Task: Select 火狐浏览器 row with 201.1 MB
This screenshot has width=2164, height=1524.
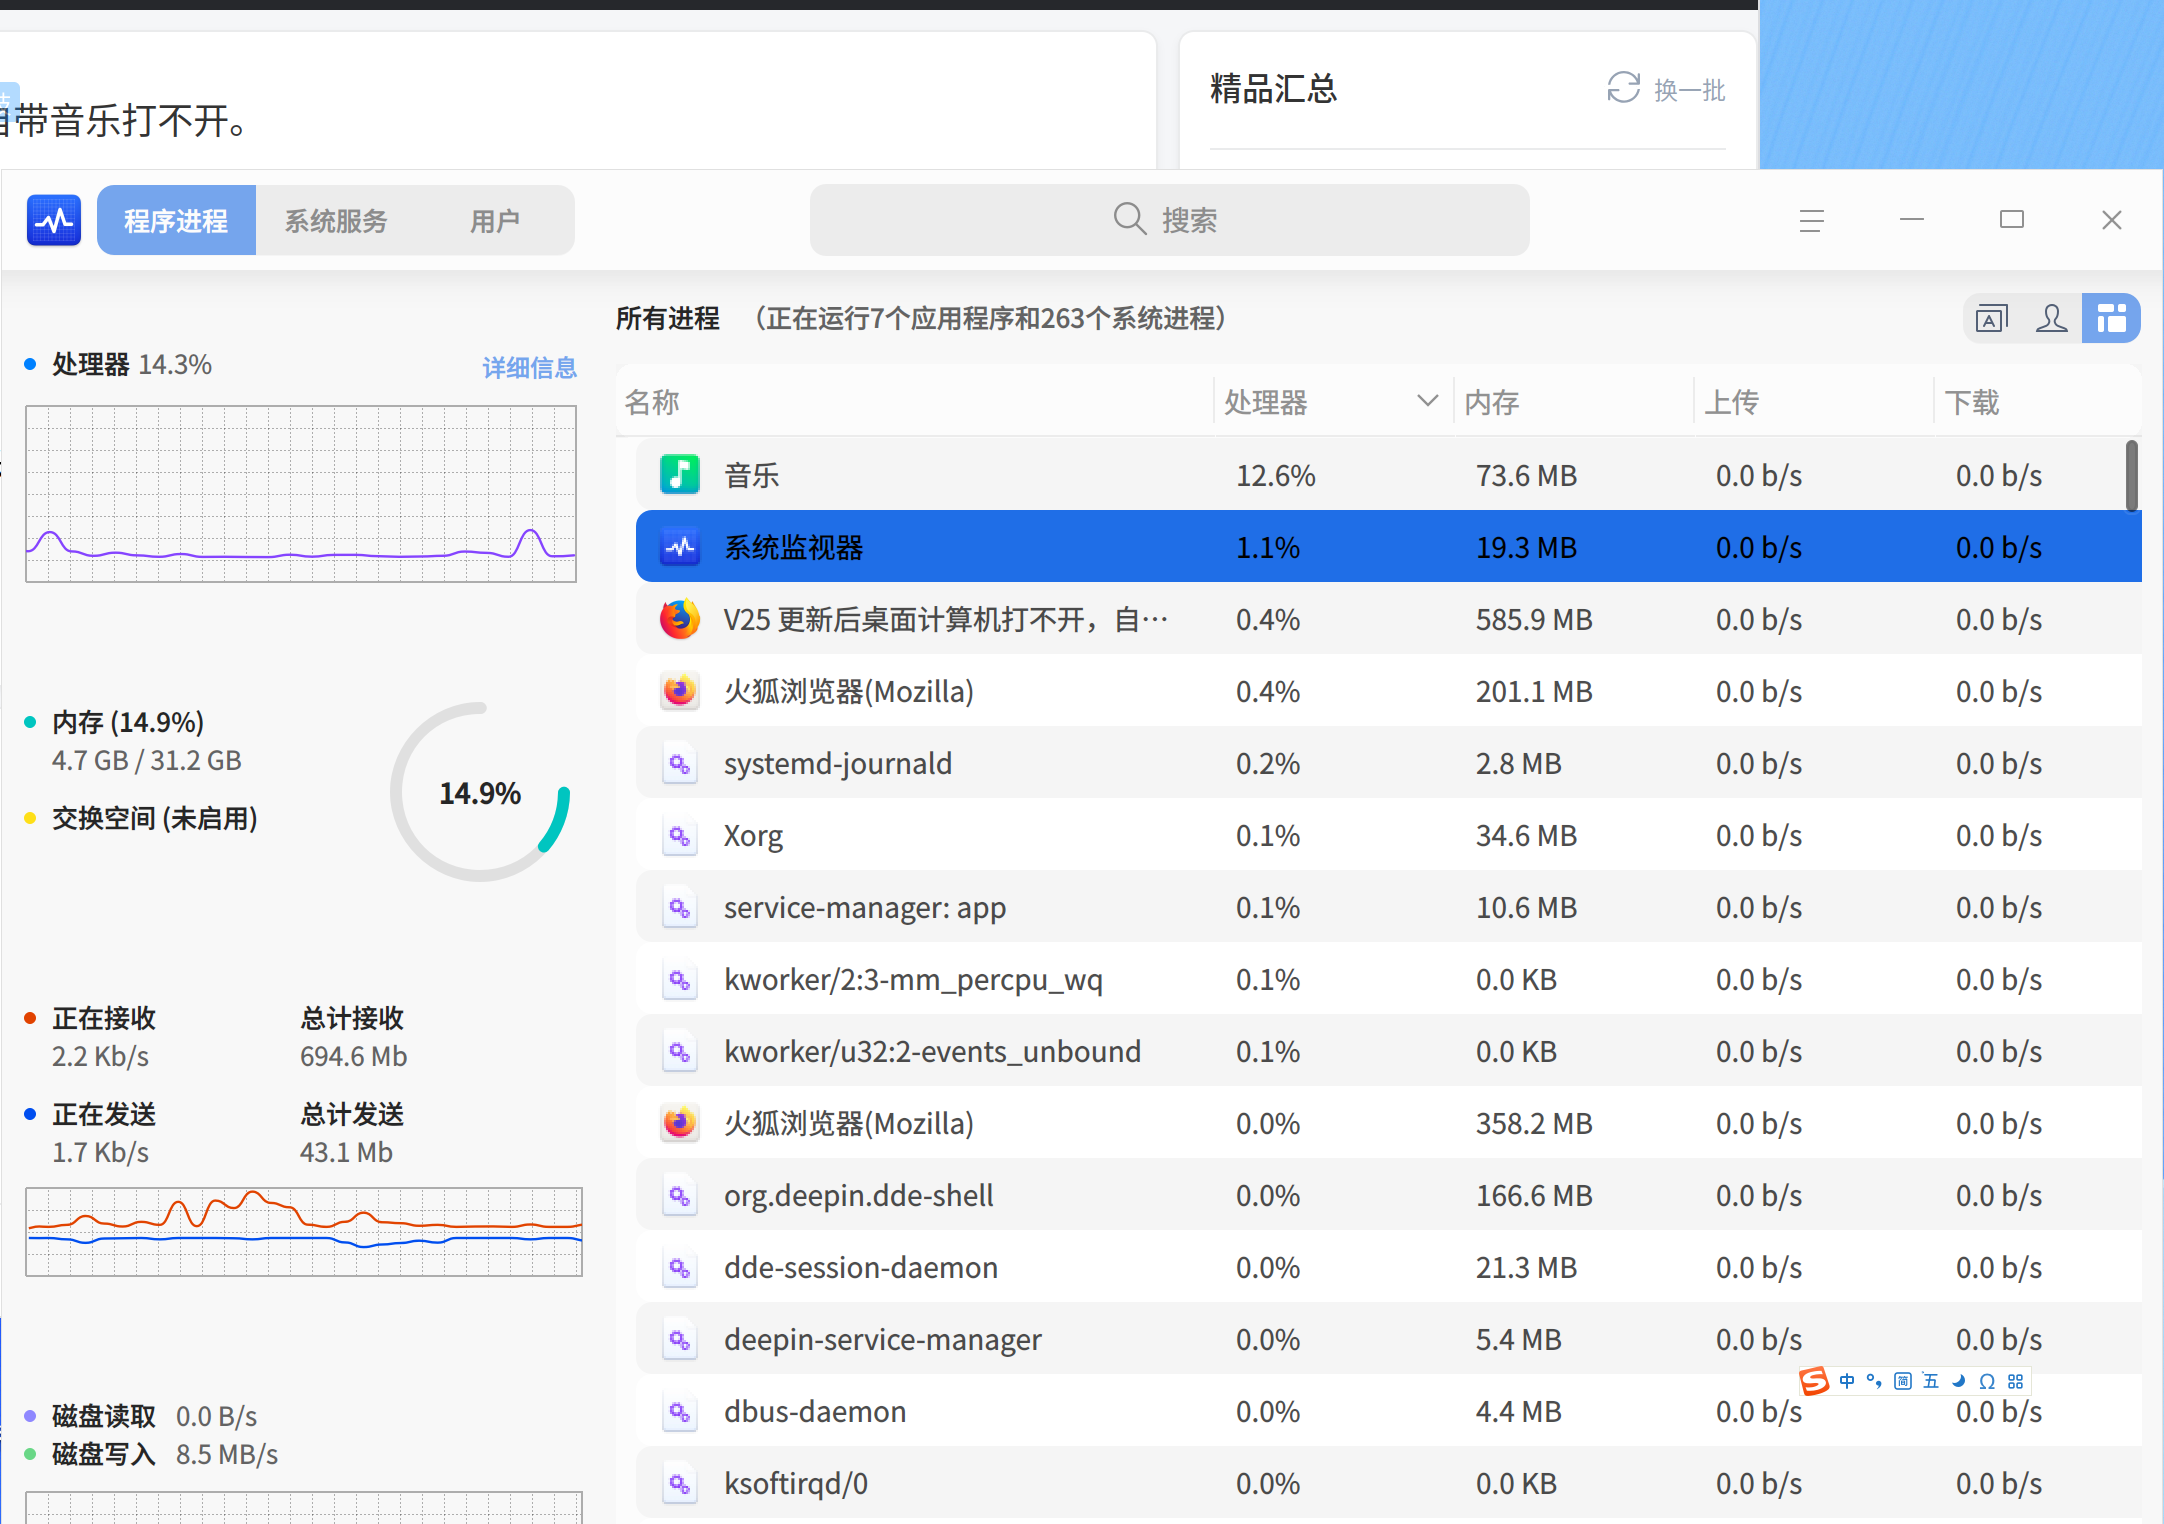Action: tap(1388, 691)
